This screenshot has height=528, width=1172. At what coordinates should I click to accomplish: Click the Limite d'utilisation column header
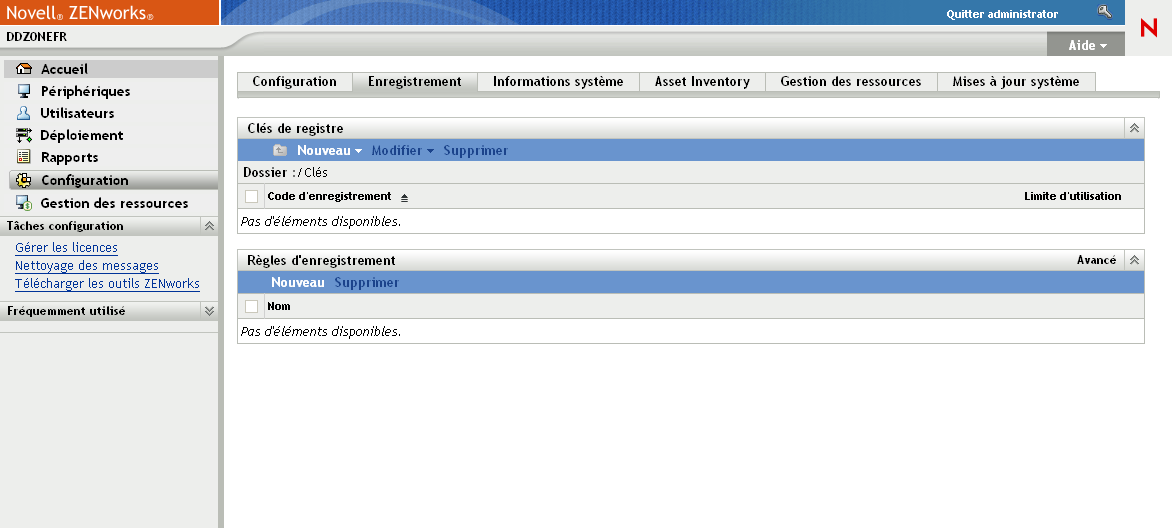pos(1073,196)
